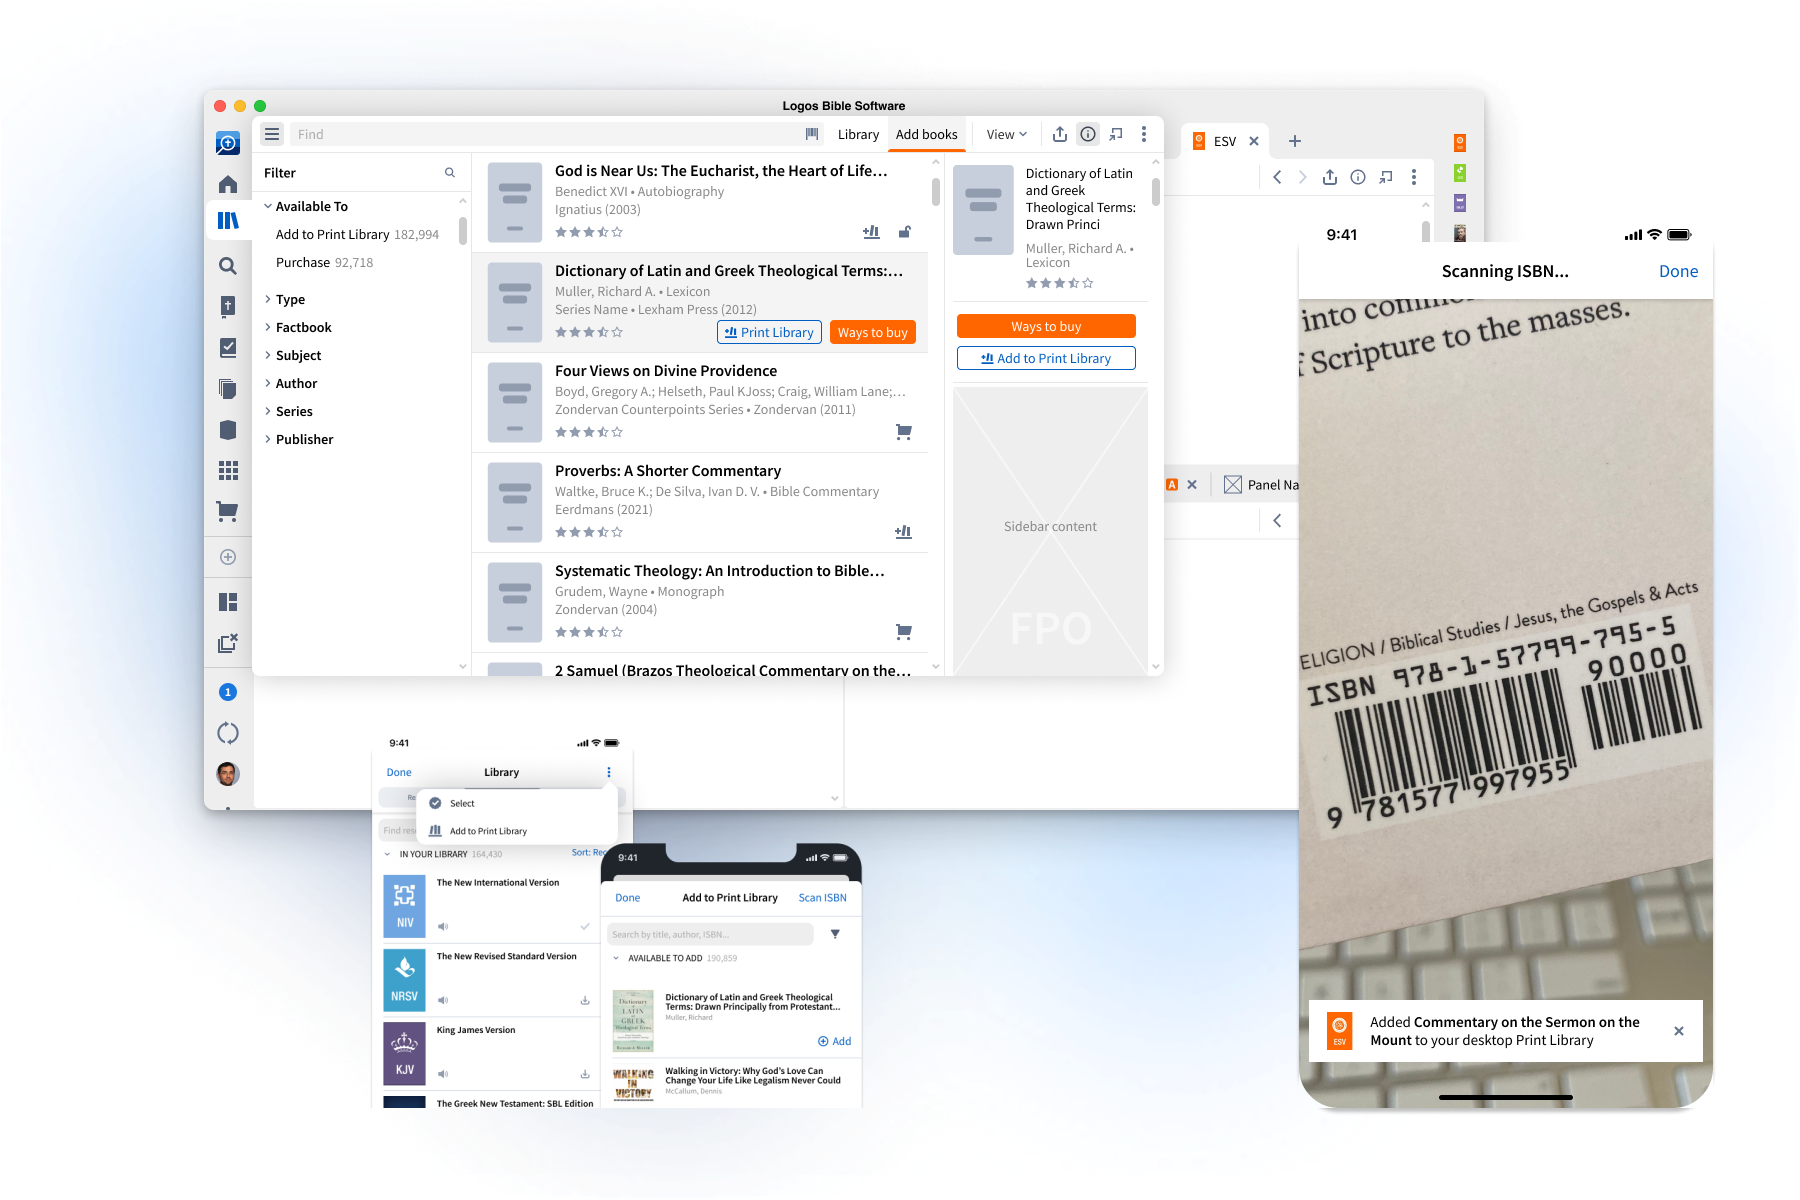Open the stacked documents icon in the sidebar
Screen dimensions: 1800x1200
228,388
